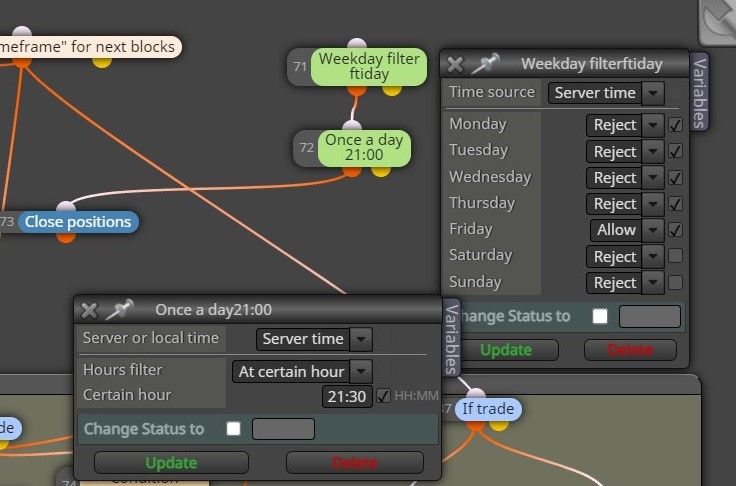Pin the Weekday filterftiday panel
736x486 pixels.
(485, 63)
